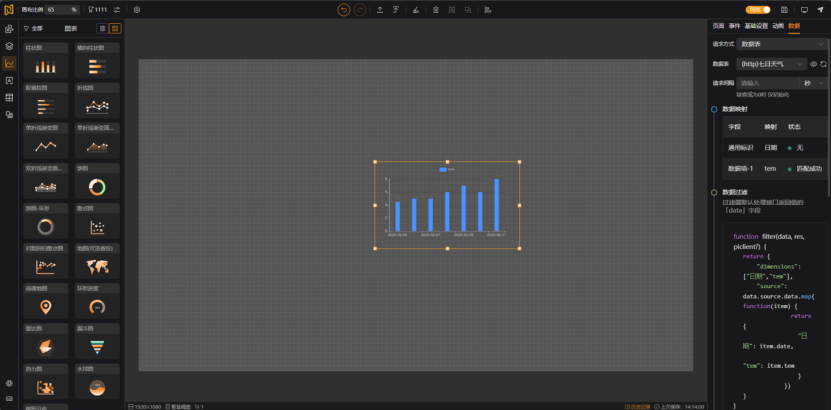Open the 秒 time unit dropdown
Image resolution: width=831 pixels, height=410 pixels.
[x=813, y=83]
